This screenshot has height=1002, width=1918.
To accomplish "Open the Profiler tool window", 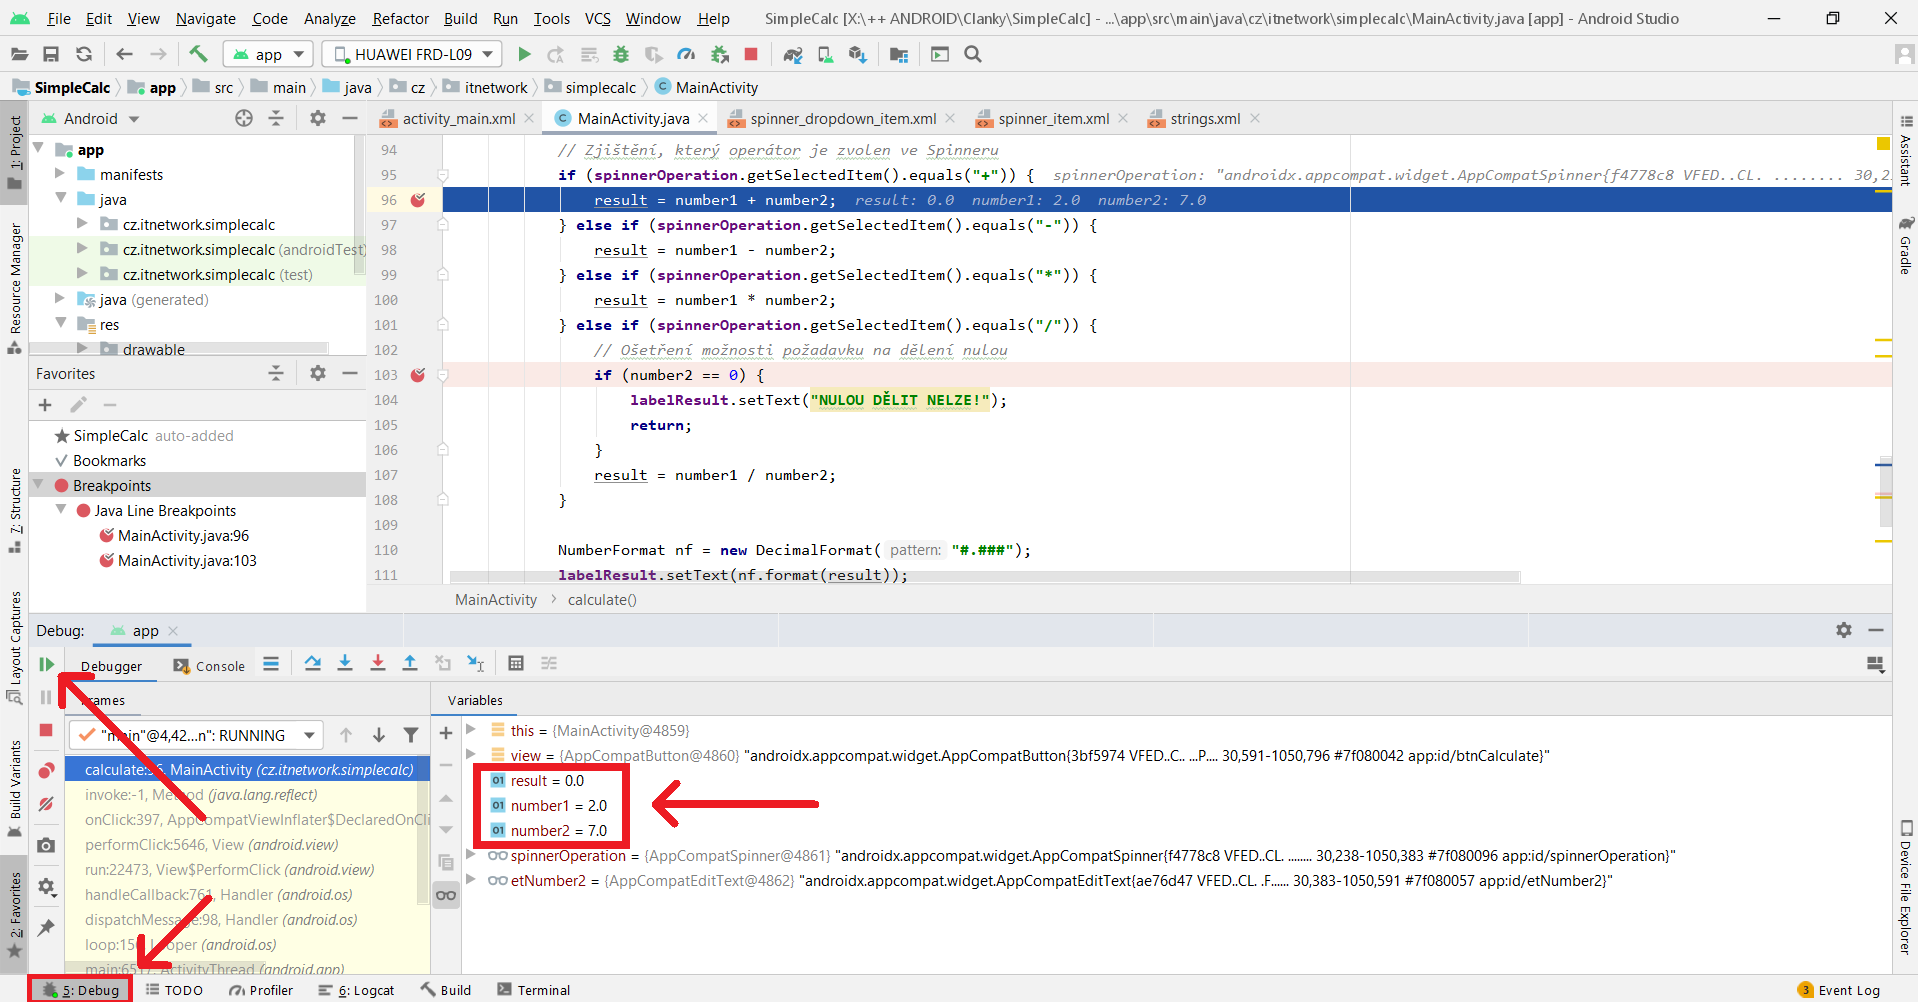I will [x=261, y=990].
